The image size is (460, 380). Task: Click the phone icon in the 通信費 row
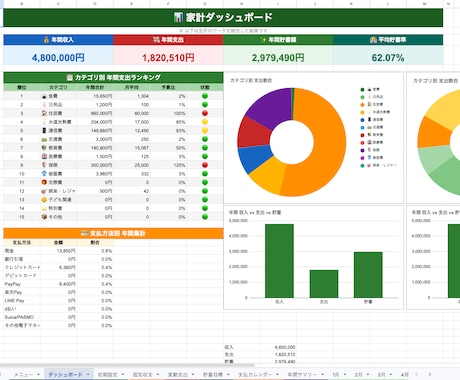[x=44, y=131]
